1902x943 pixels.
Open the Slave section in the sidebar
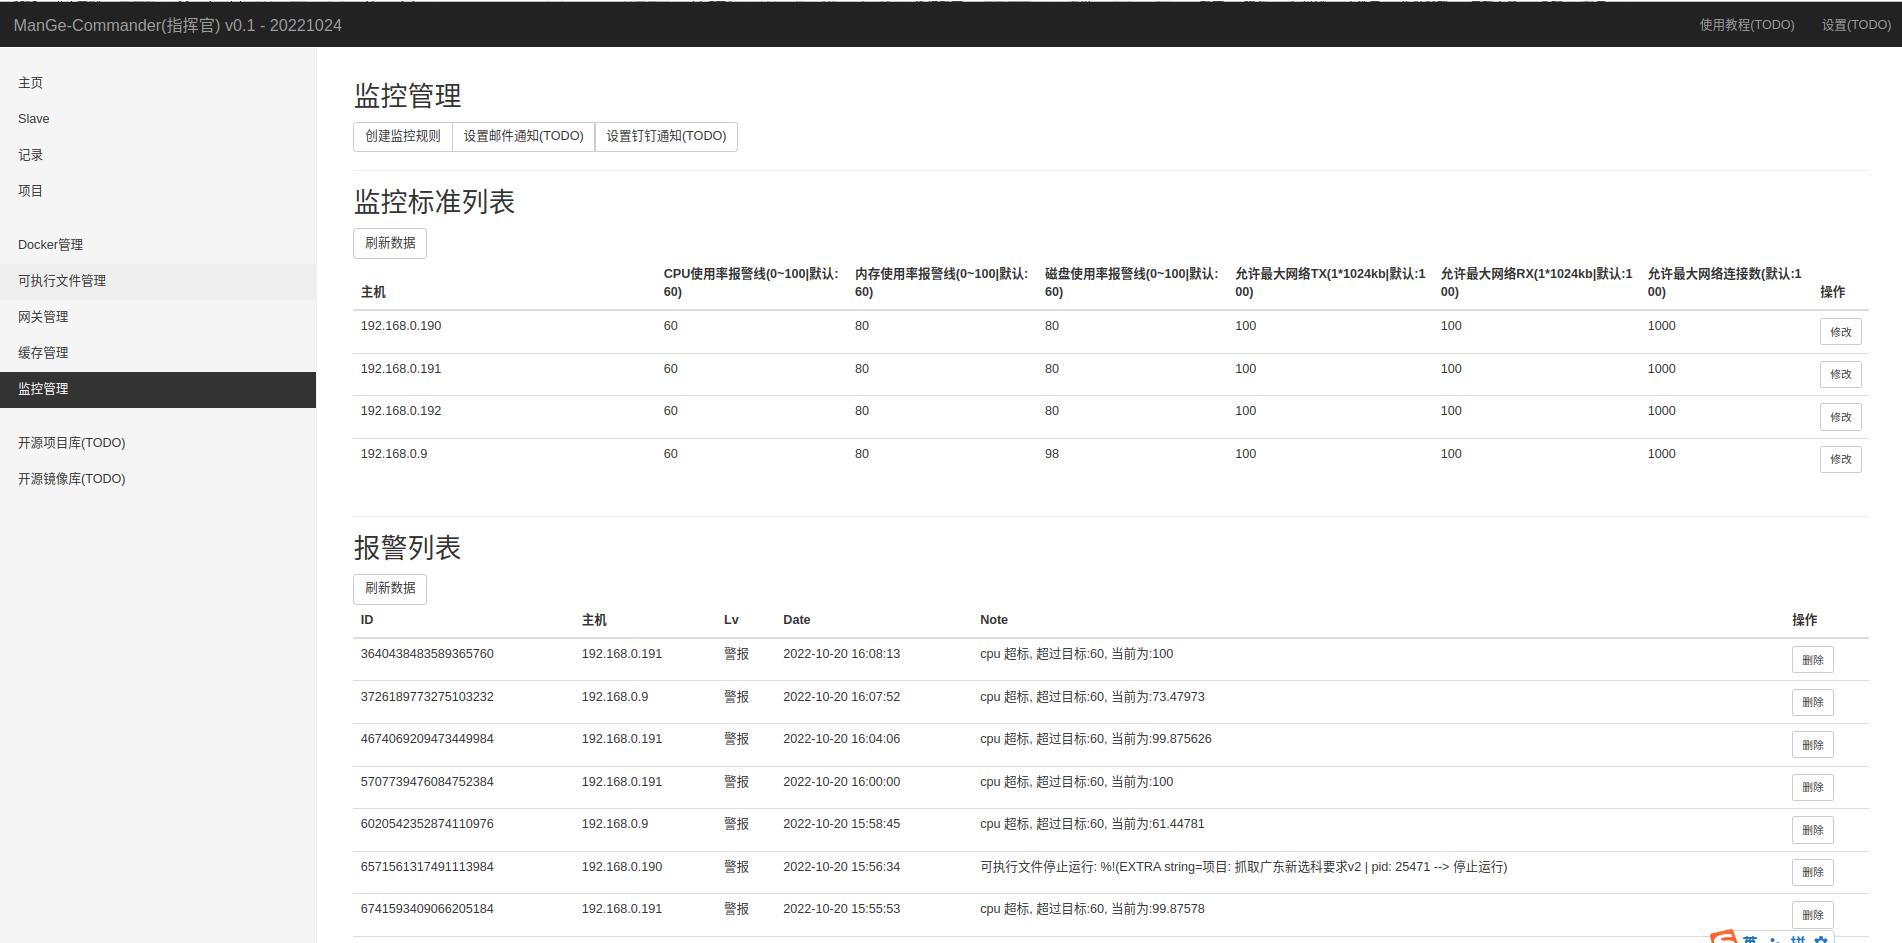click(x=33, y=118)
